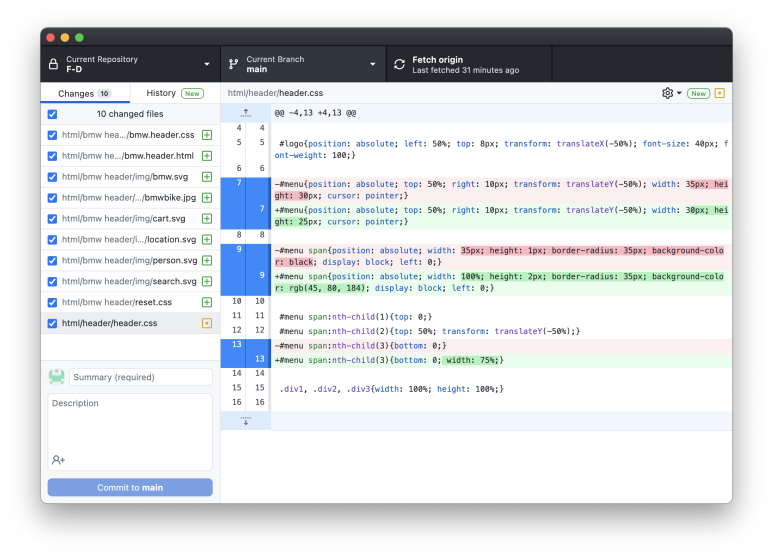The height and width of the screenshot is (557, 773).
Task: Click the added icon for bmw.svg
Action: point(207,177)
